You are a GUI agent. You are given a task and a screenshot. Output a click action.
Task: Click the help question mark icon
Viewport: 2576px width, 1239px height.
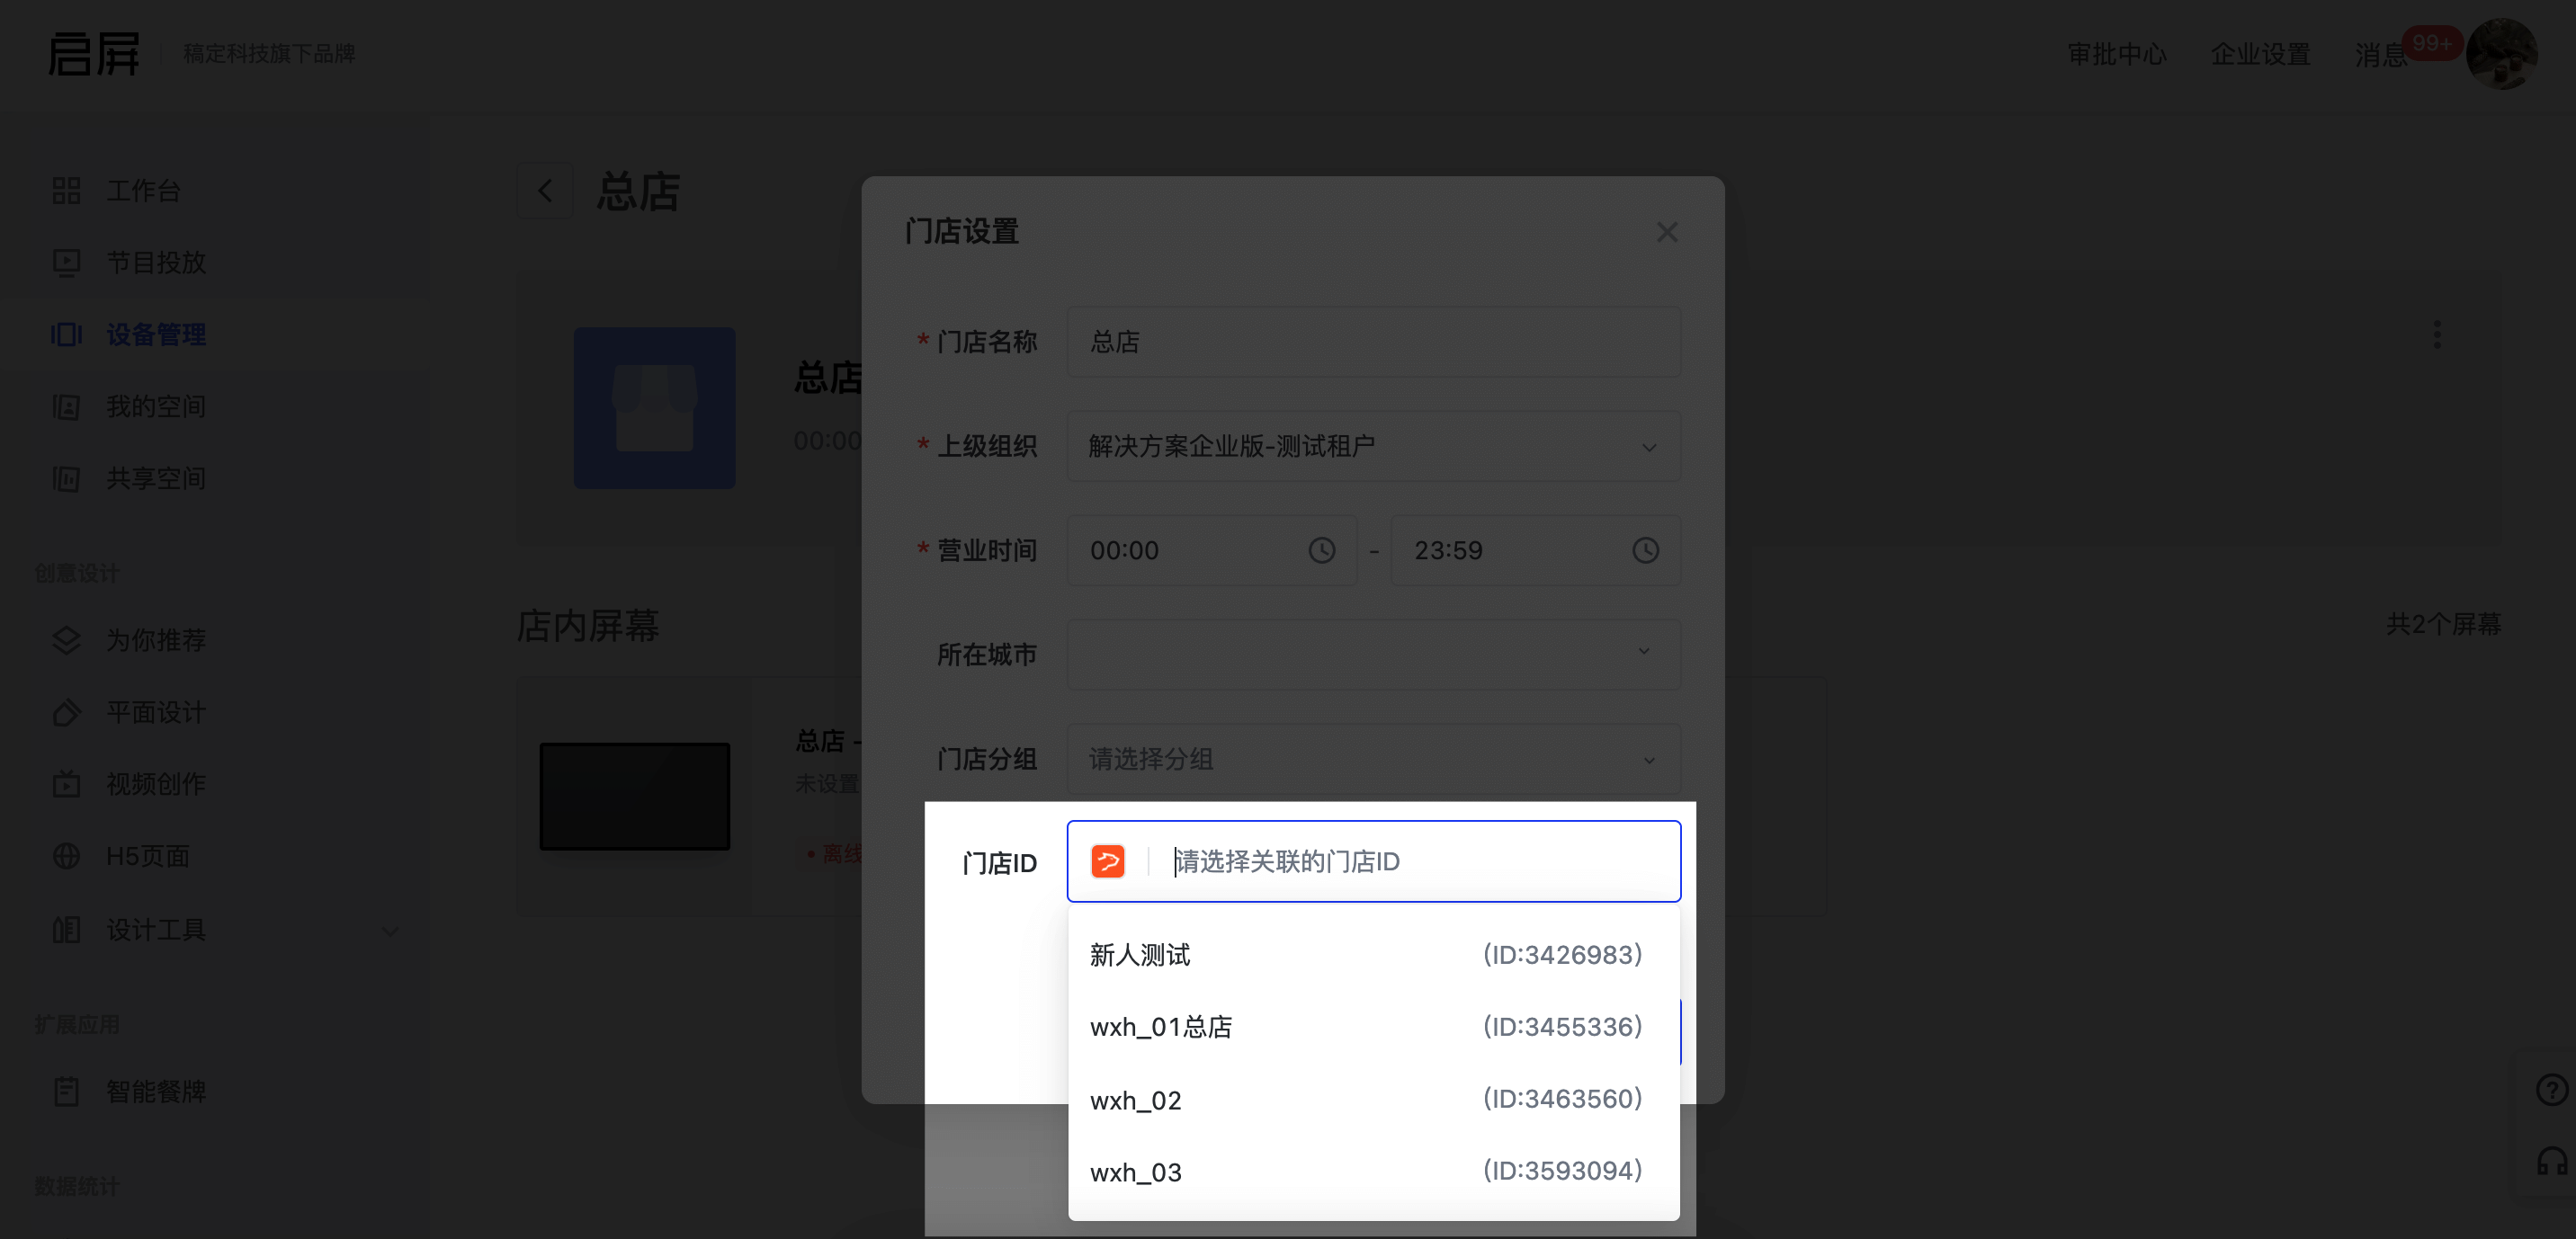(2551, 1089)
